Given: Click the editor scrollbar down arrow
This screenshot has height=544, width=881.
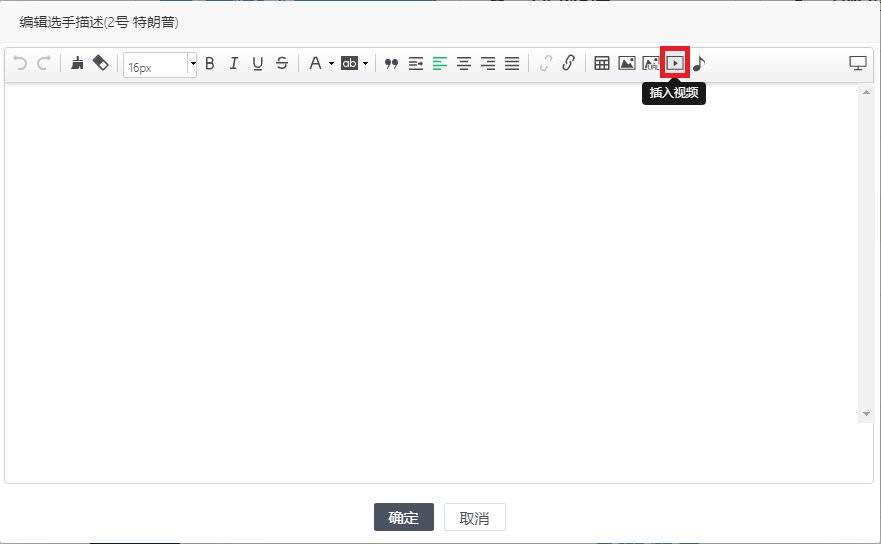Looking at the screenshot, I should 866,414.
